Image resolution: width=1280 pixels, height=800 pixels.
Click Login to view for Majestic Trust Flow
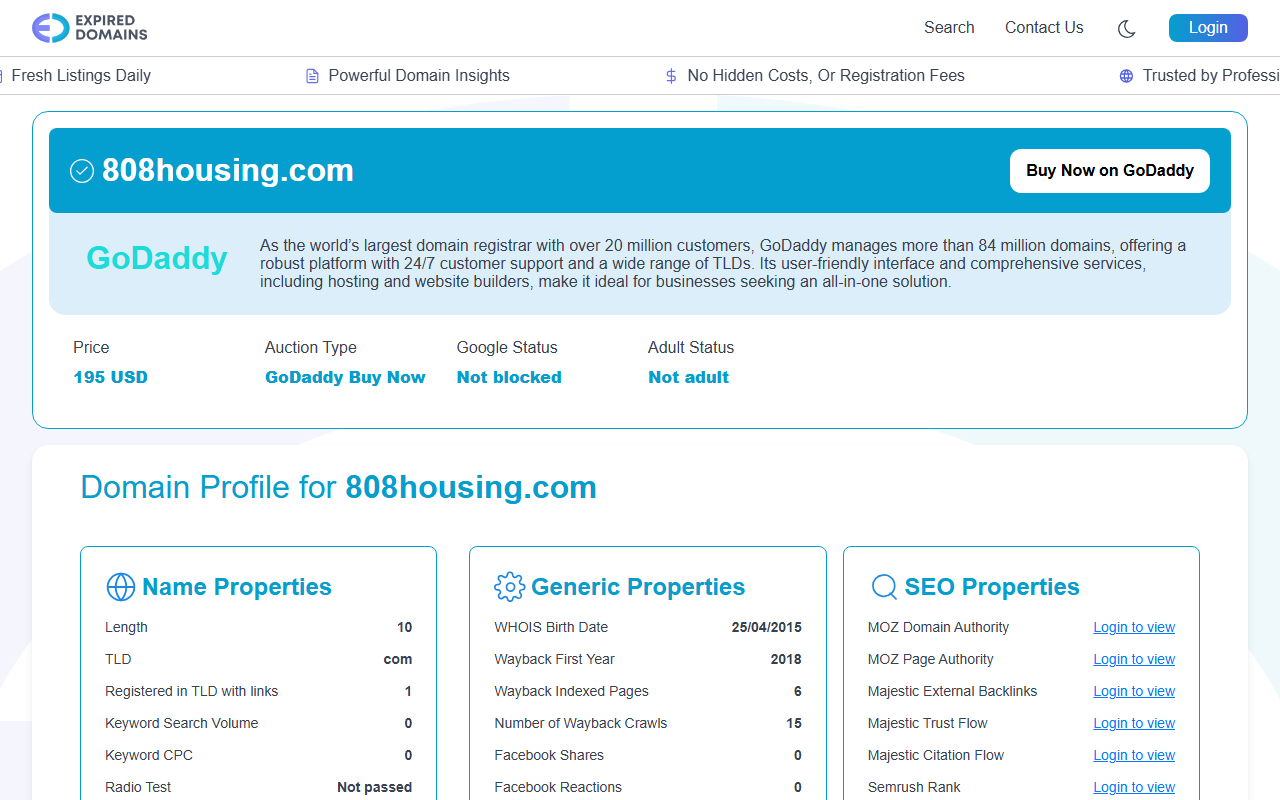point(1134,723)
